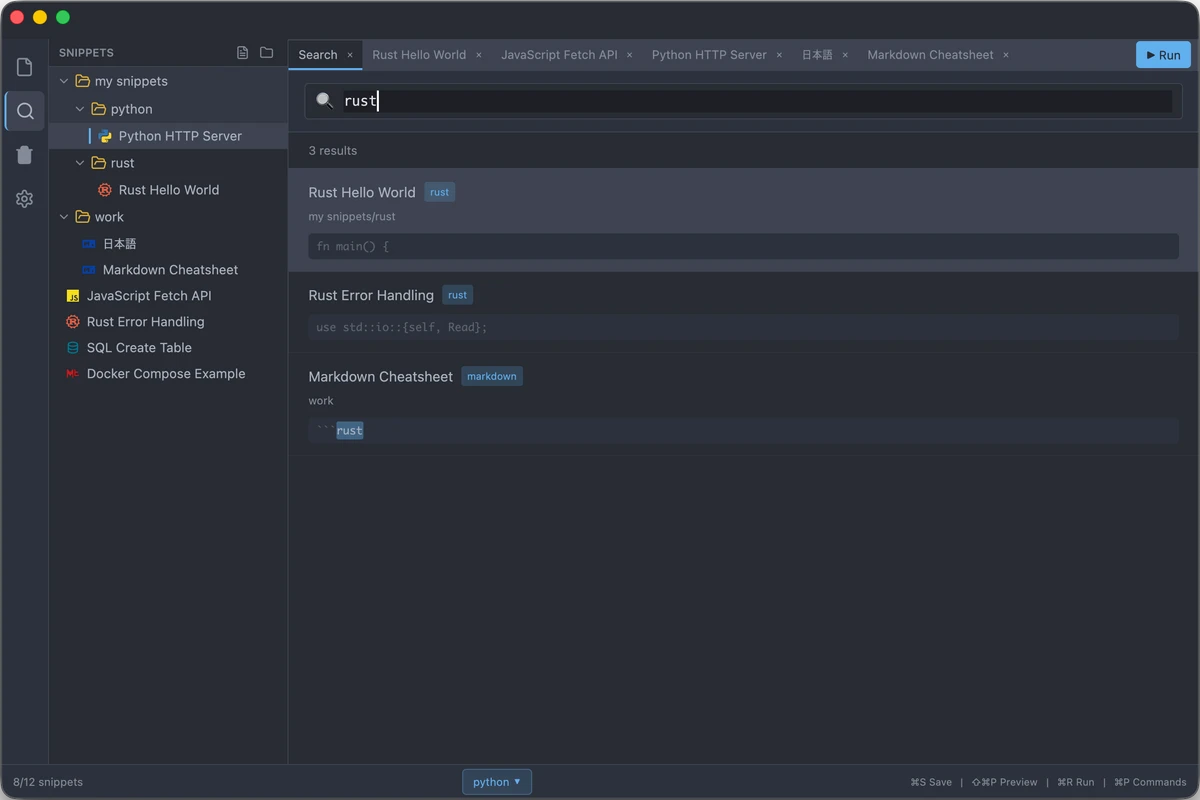Click ⌘S Save in status bar

click(931, 782)
